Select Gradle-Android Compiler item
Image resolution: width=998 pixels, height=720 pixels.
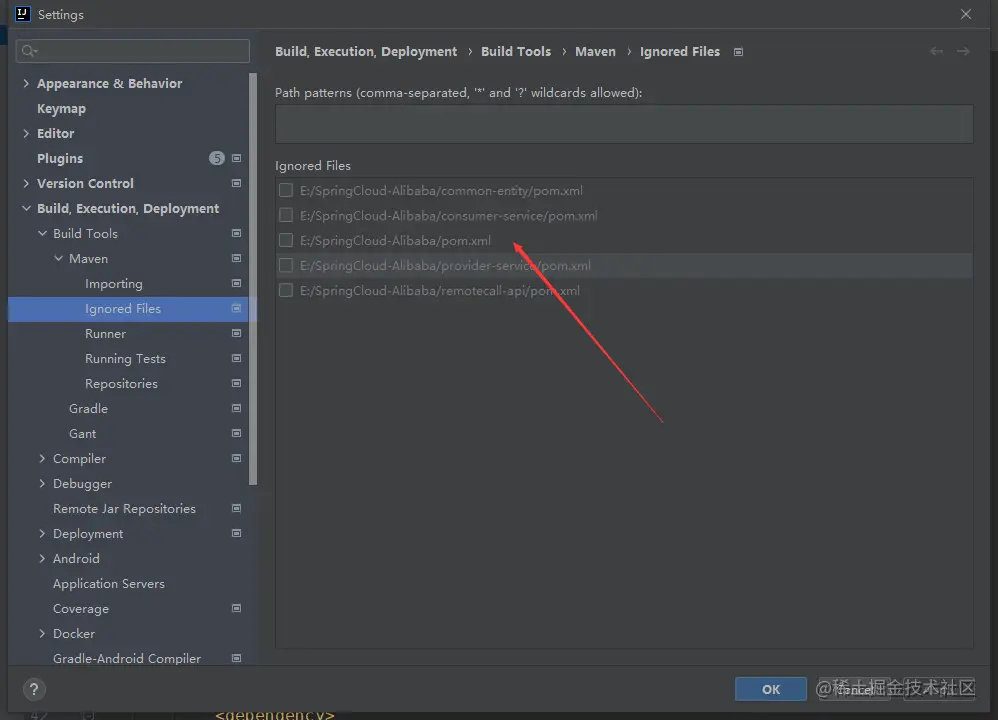(x=127, y=659)
